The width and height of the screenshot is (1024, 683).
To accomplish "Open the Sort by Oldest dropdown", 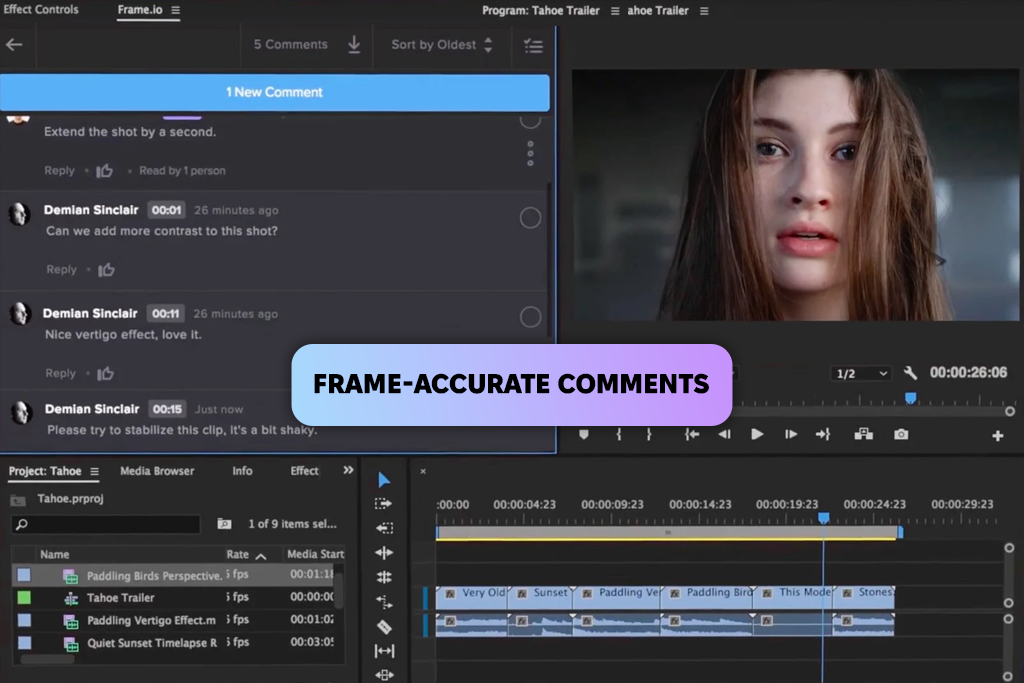I will click(441, 44).
